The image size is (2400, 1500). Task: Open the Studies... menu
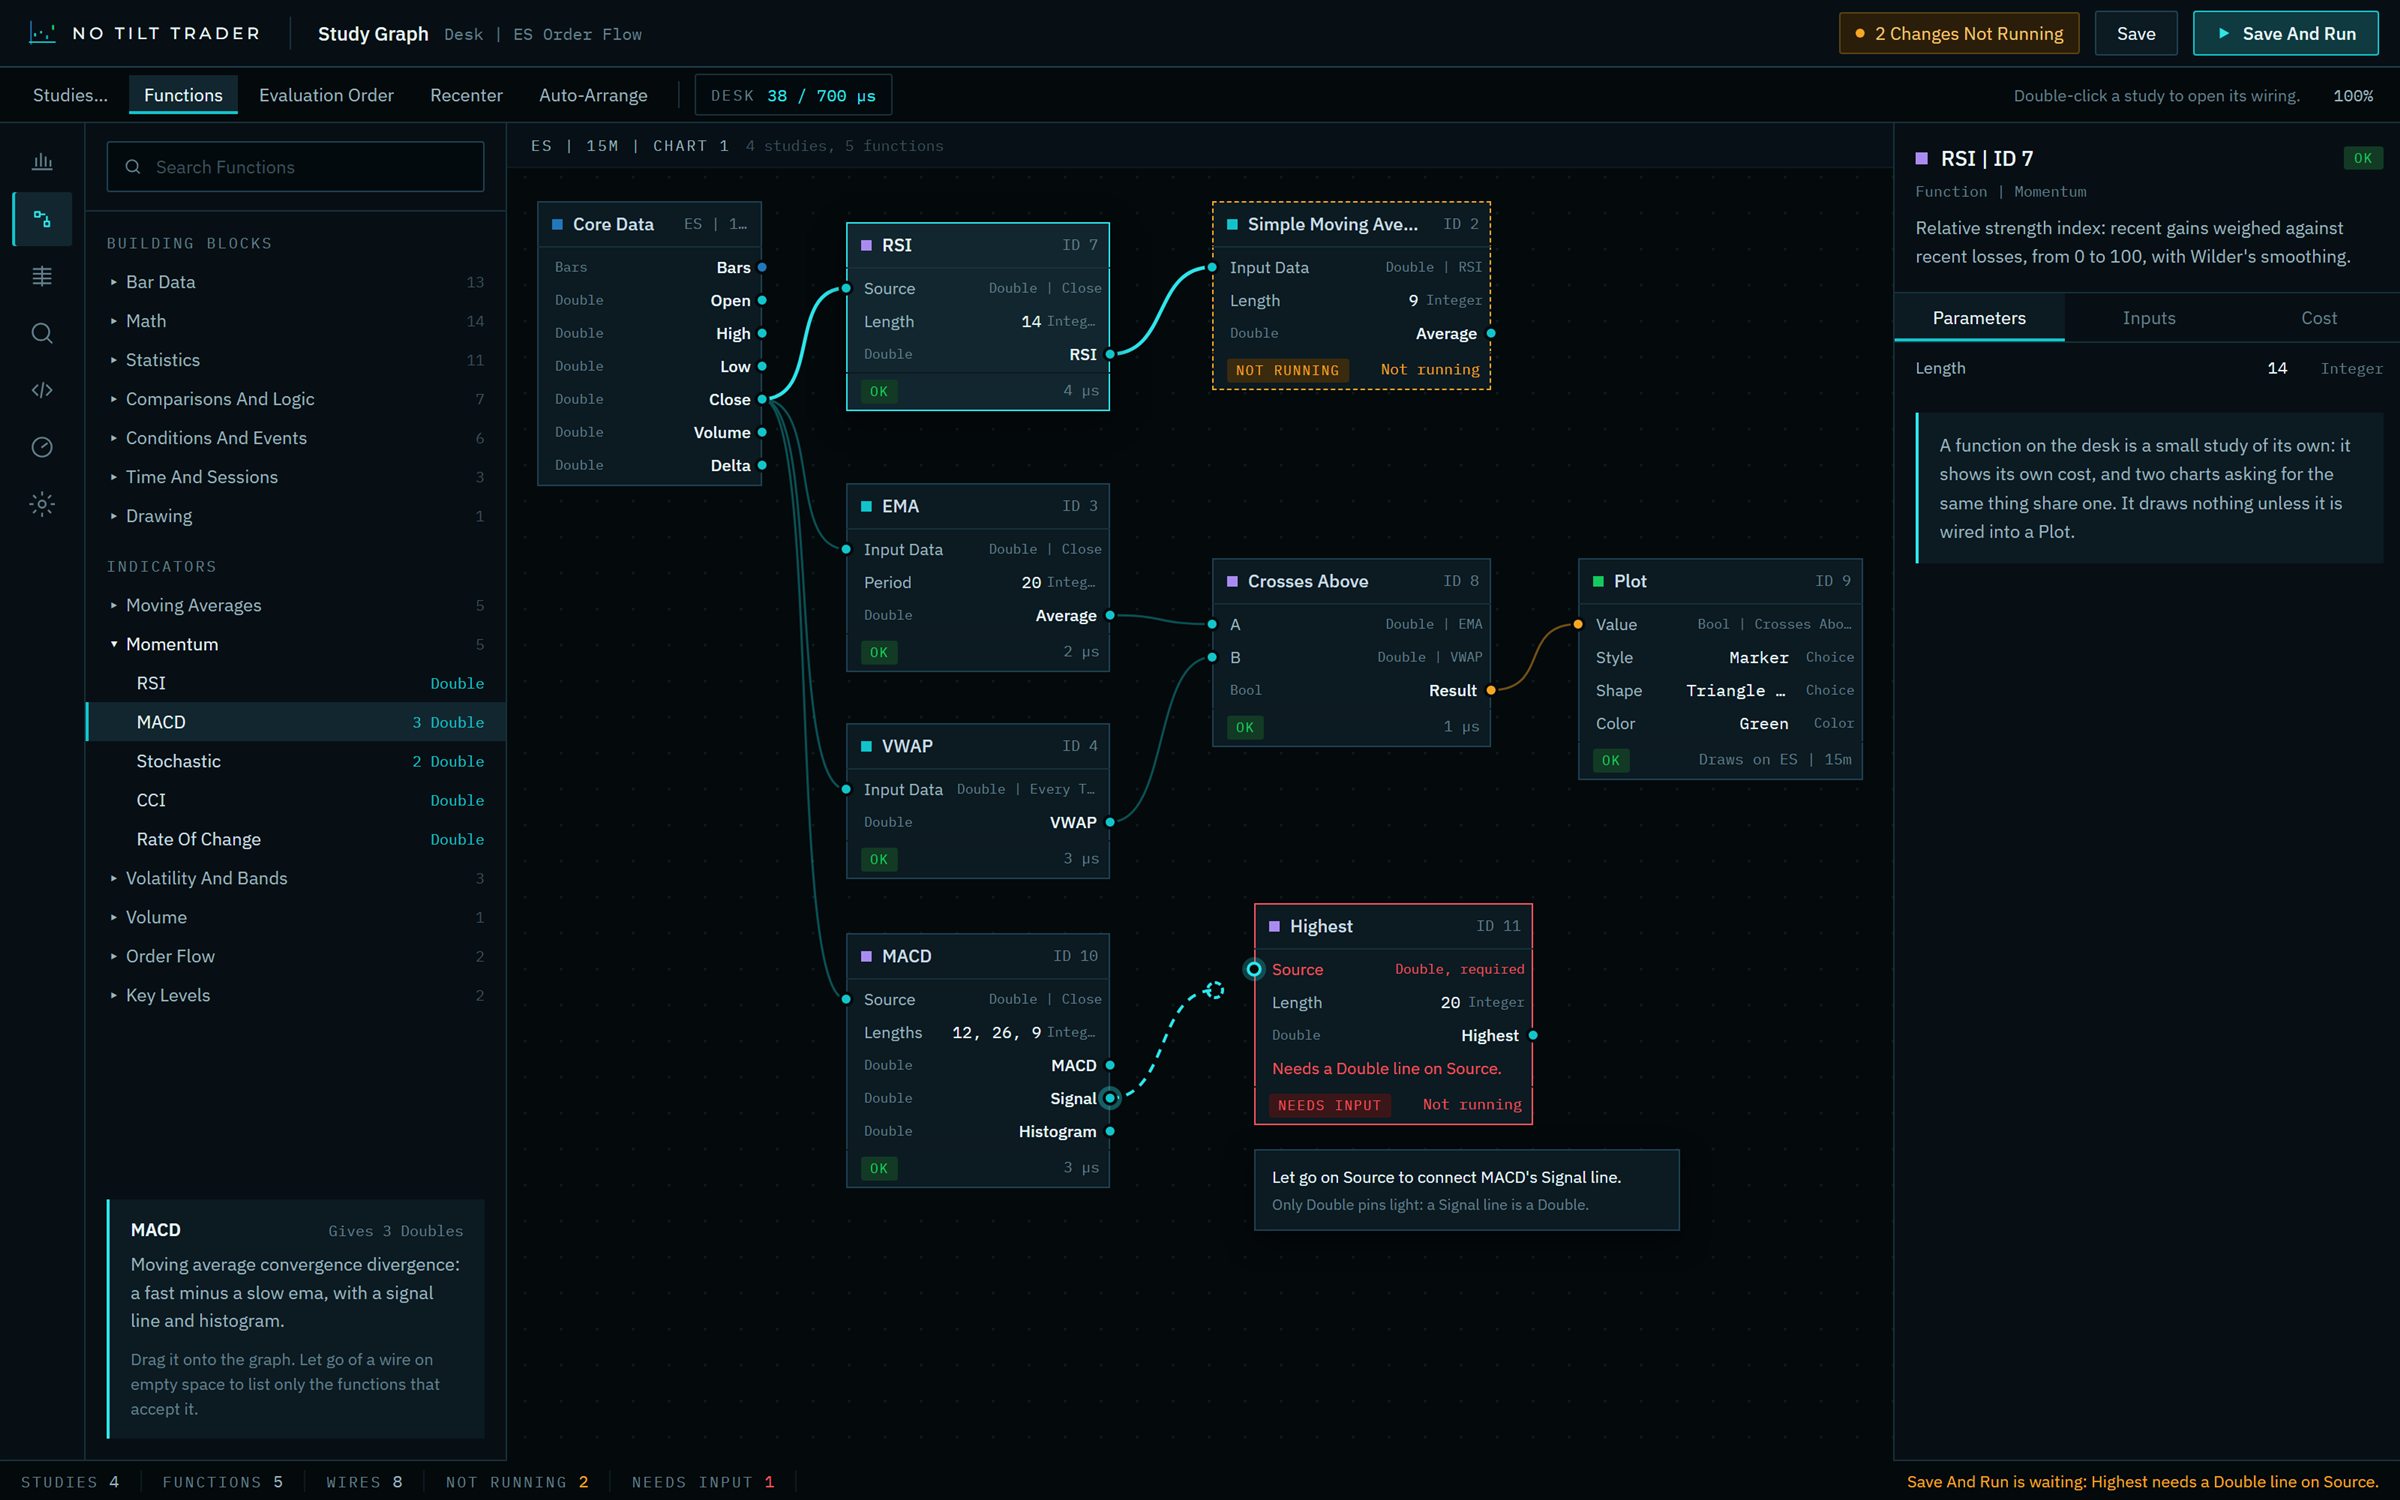point(70,95)
